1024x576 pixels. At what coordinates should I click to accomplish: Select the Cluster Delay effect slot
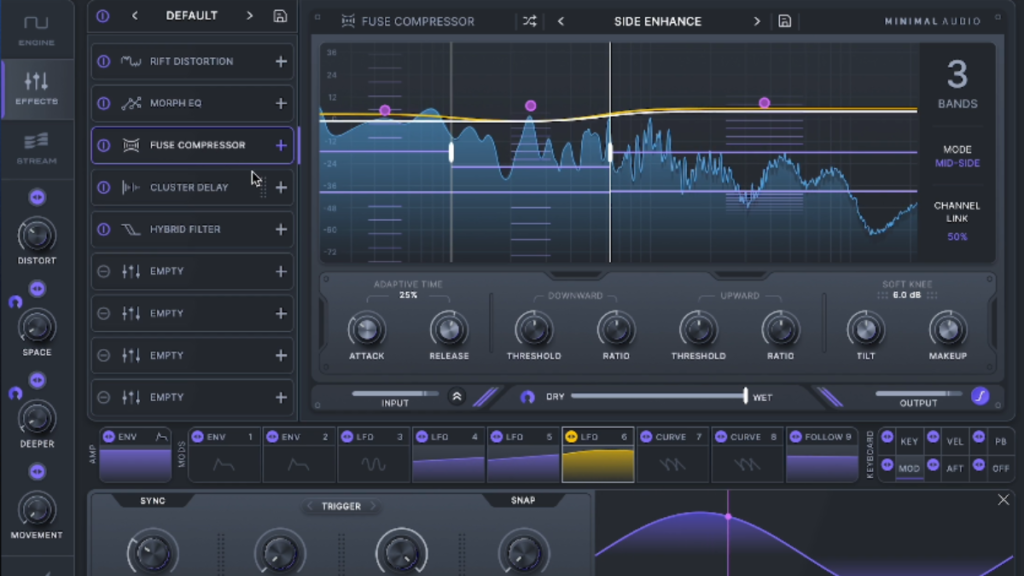click(x=192, y=187)
